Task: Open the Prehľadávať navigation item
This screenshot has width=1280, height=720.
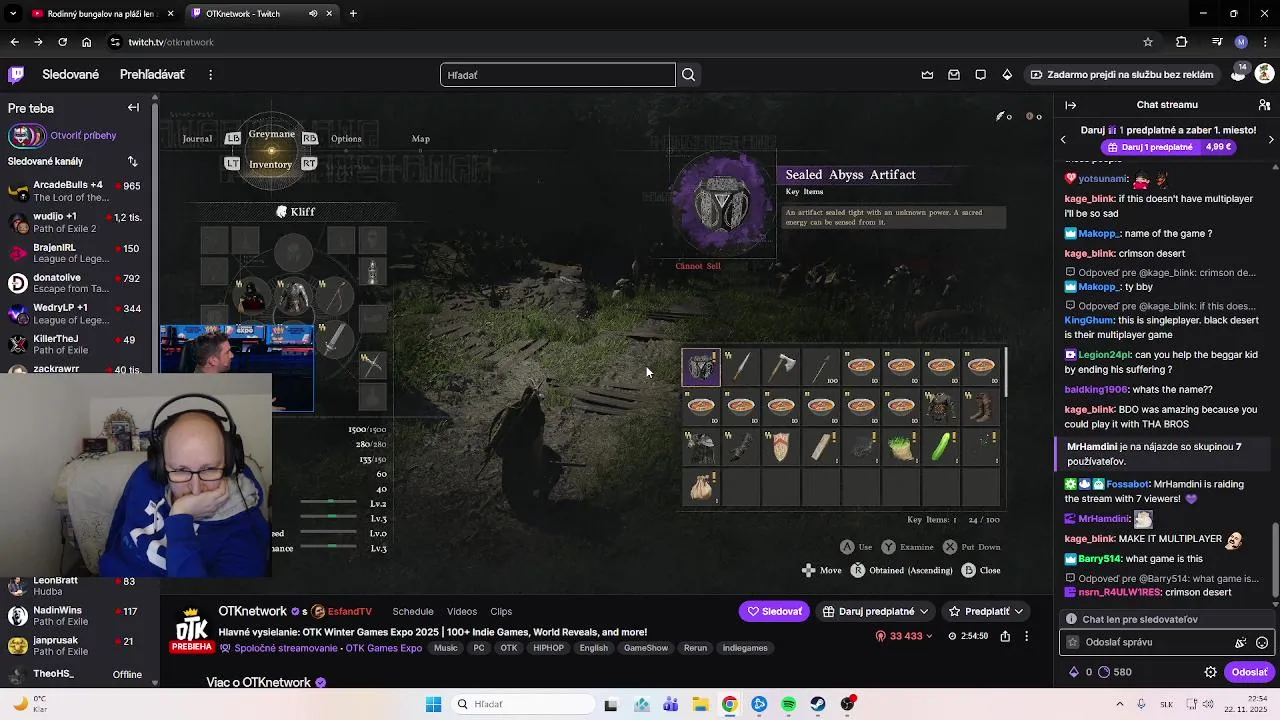Action: (x=152, y=74)
